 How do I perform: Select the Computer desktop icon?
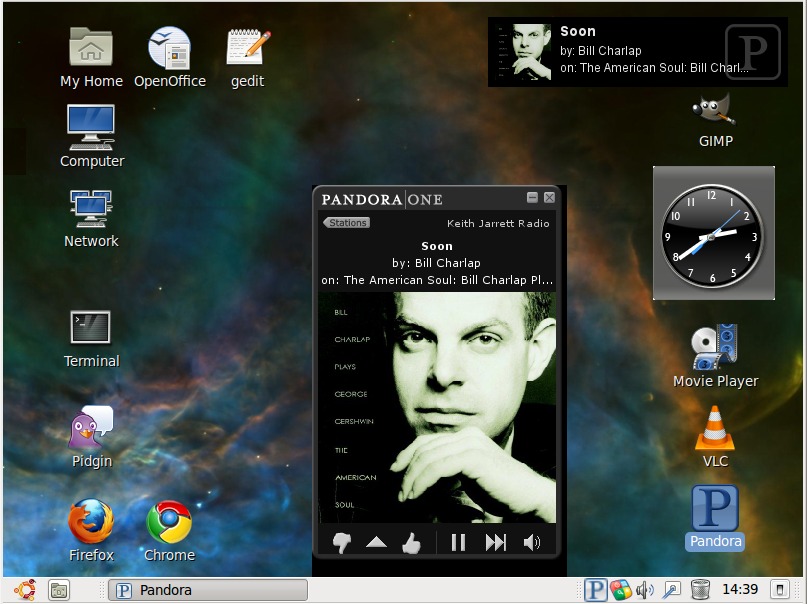tap(92, 136)
